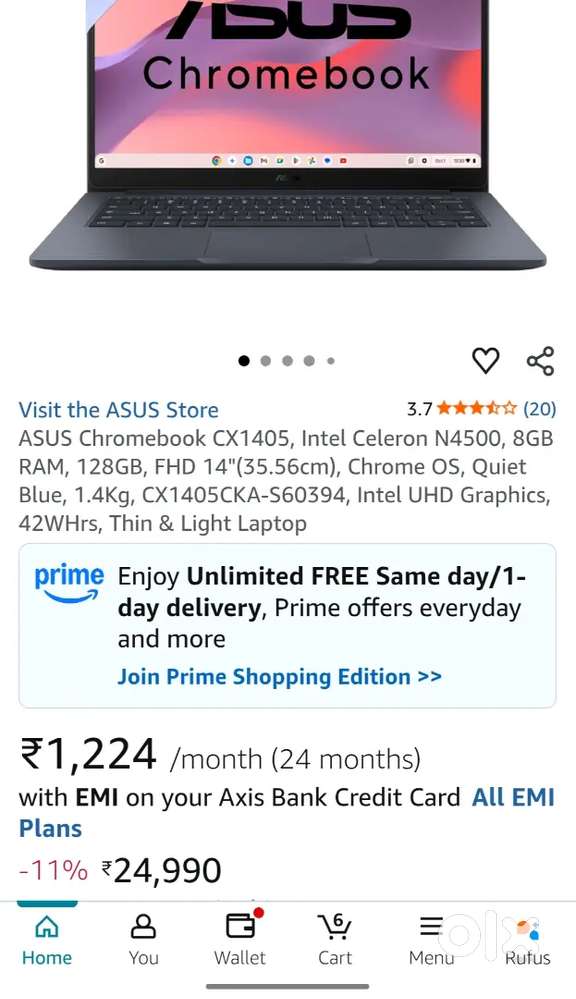
Task: Click the 3.7 star rating
Action: pos(462,408)
